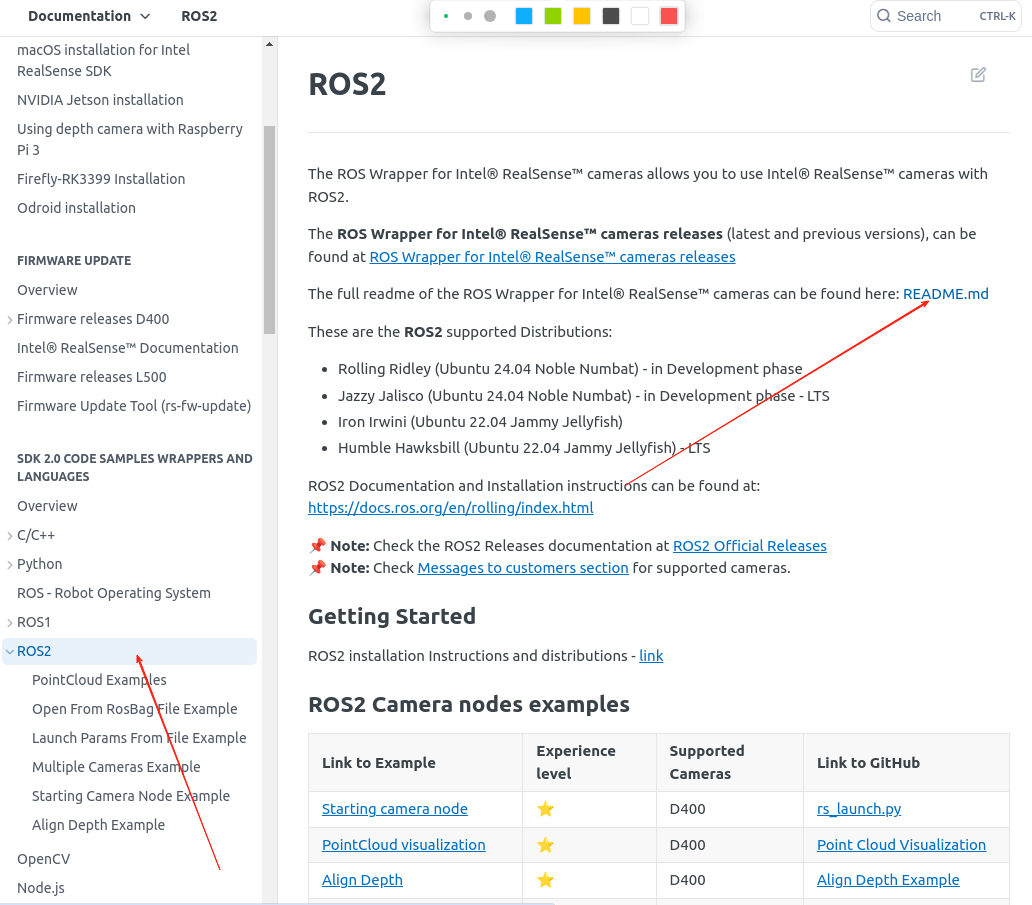Collapse the ROS2 sidebar section
Image resolution: width=1032 pixels, height=905 pixels.
9,651
